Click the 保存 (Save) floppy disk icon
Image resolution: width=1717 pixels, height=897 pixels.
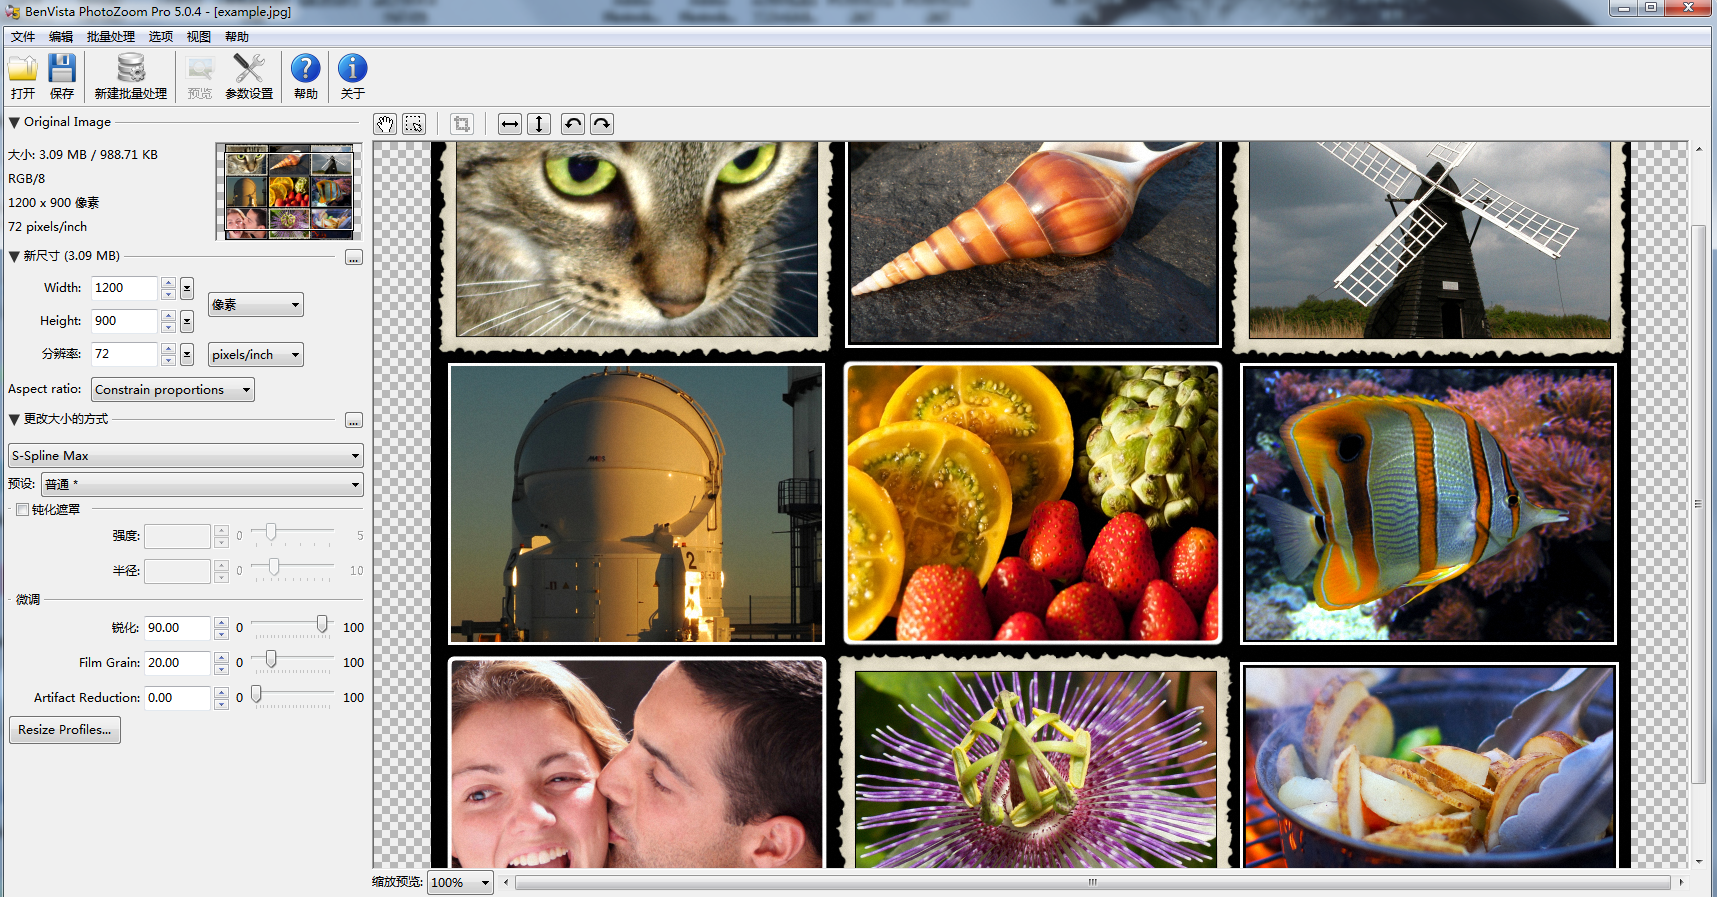(62, 69)
